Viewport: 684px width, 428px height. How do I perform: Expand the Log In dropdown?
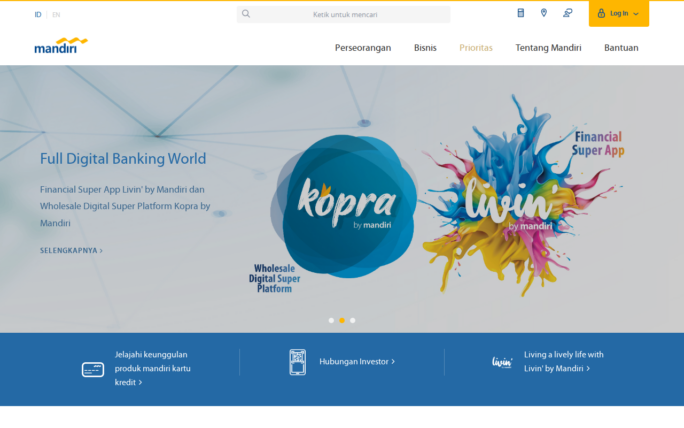tap(619, 14)
